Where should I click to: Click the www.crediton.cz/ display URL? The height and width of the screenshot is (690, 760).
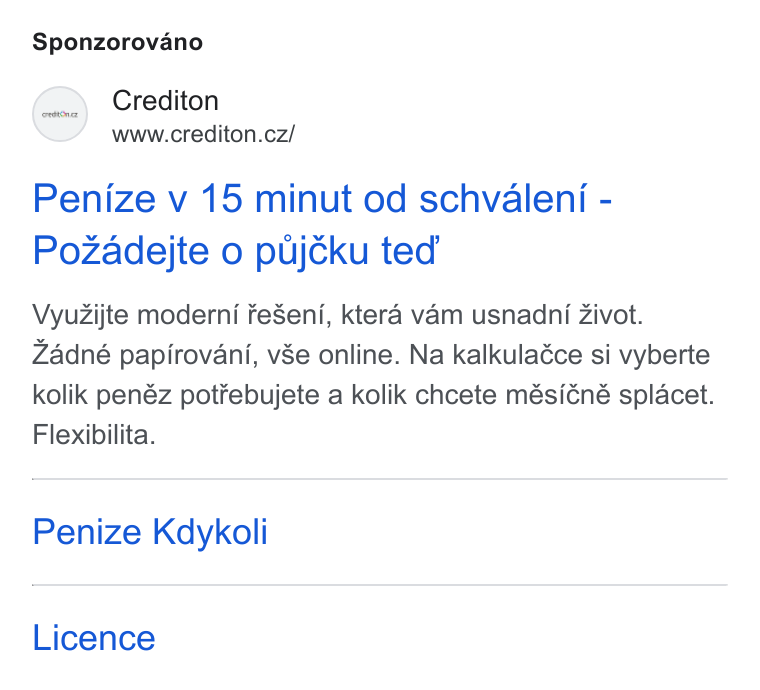click(203, 134)
